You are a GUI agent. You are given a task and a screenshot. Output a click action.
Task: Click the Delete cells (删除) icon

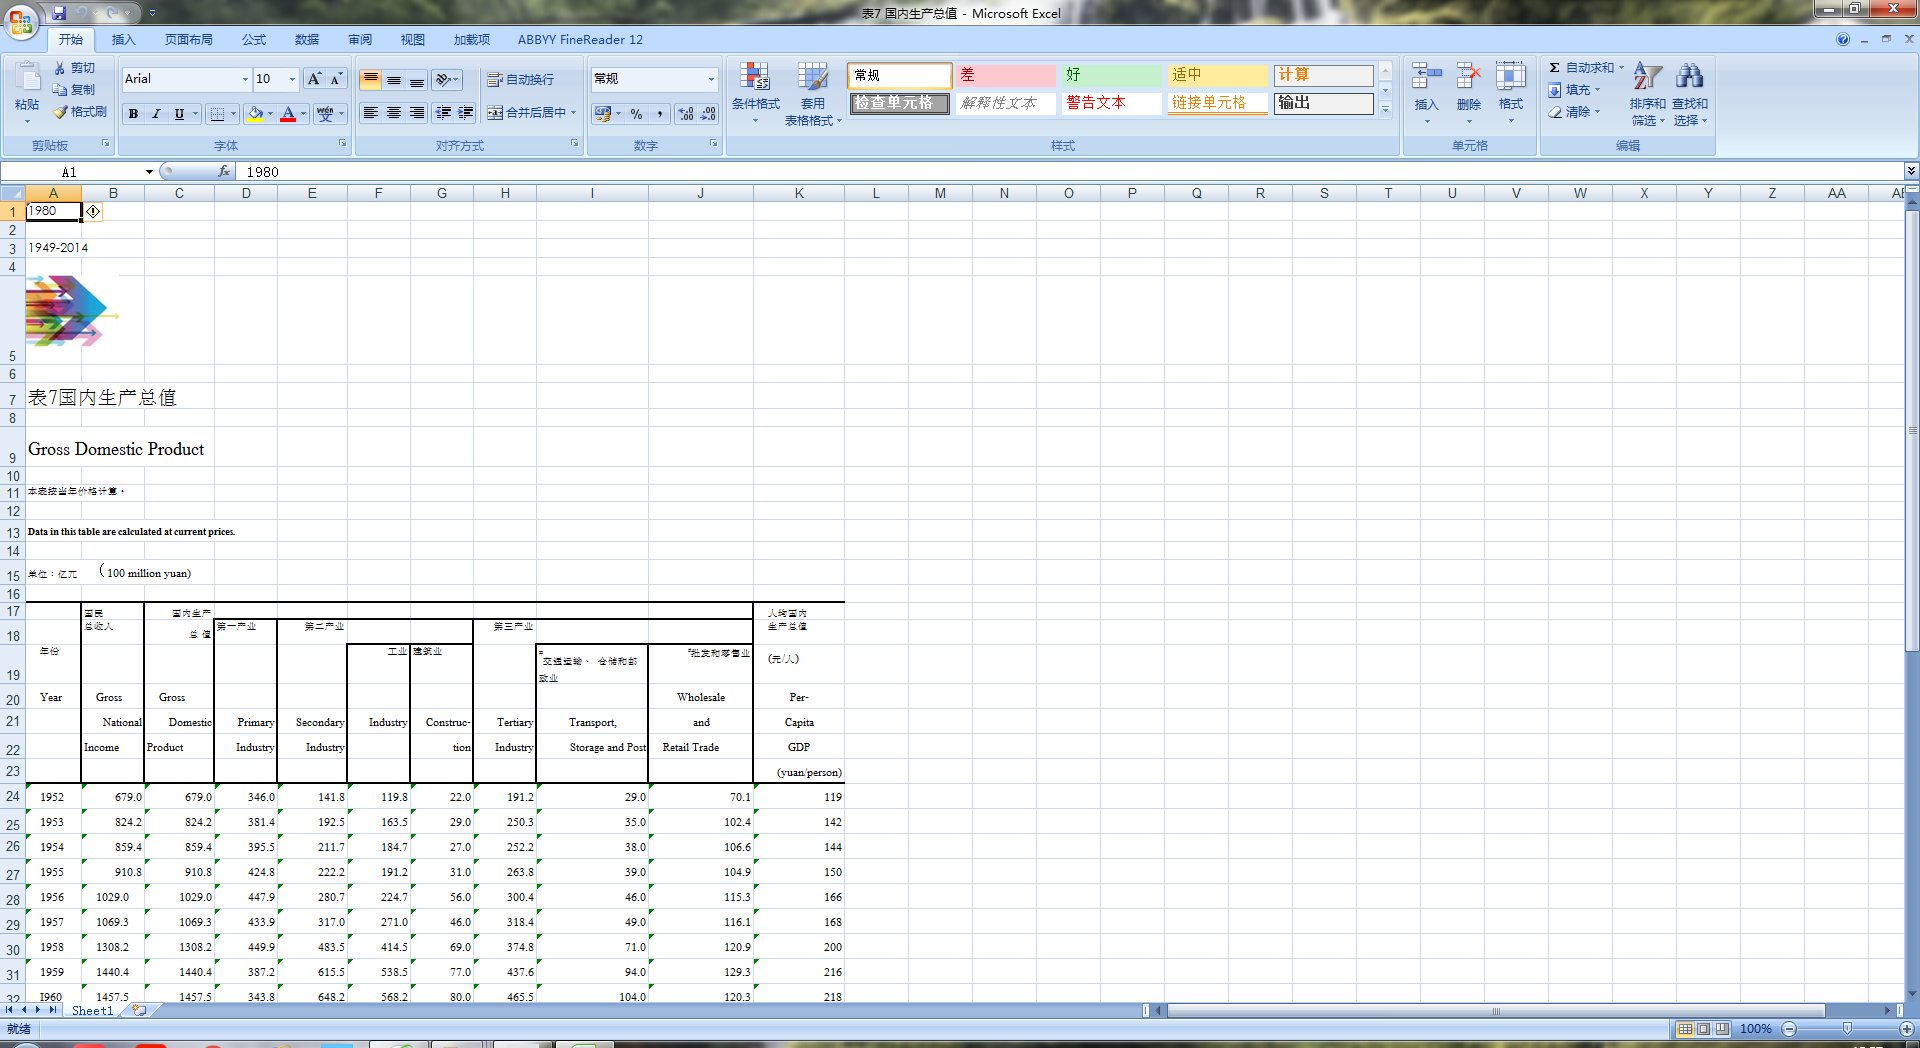[x=1468, y=80]
